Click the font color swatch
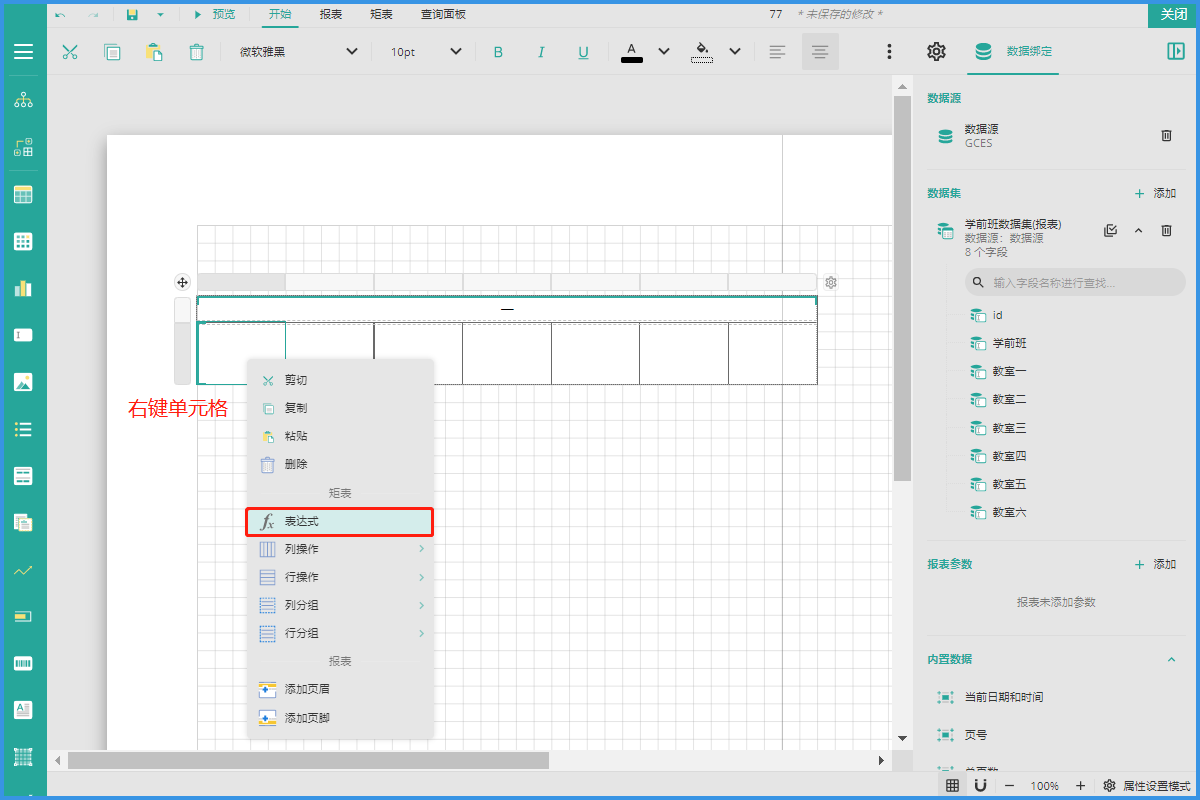The image size is (1200, 800). pos(632,52)
